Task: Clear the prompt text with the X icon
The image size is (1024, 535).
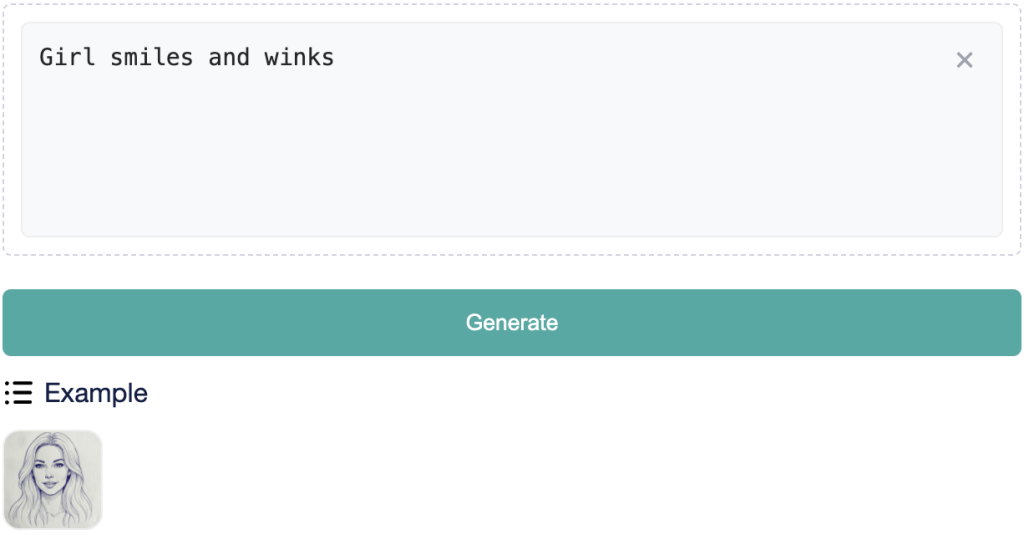Action: coord(964,60)
